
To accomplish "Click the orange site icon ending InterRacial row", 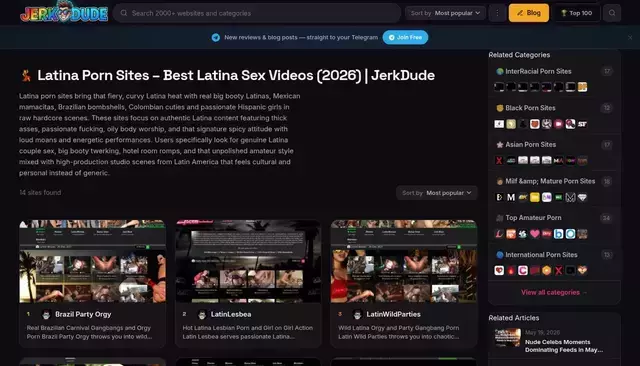I will [x=582, y=87].
